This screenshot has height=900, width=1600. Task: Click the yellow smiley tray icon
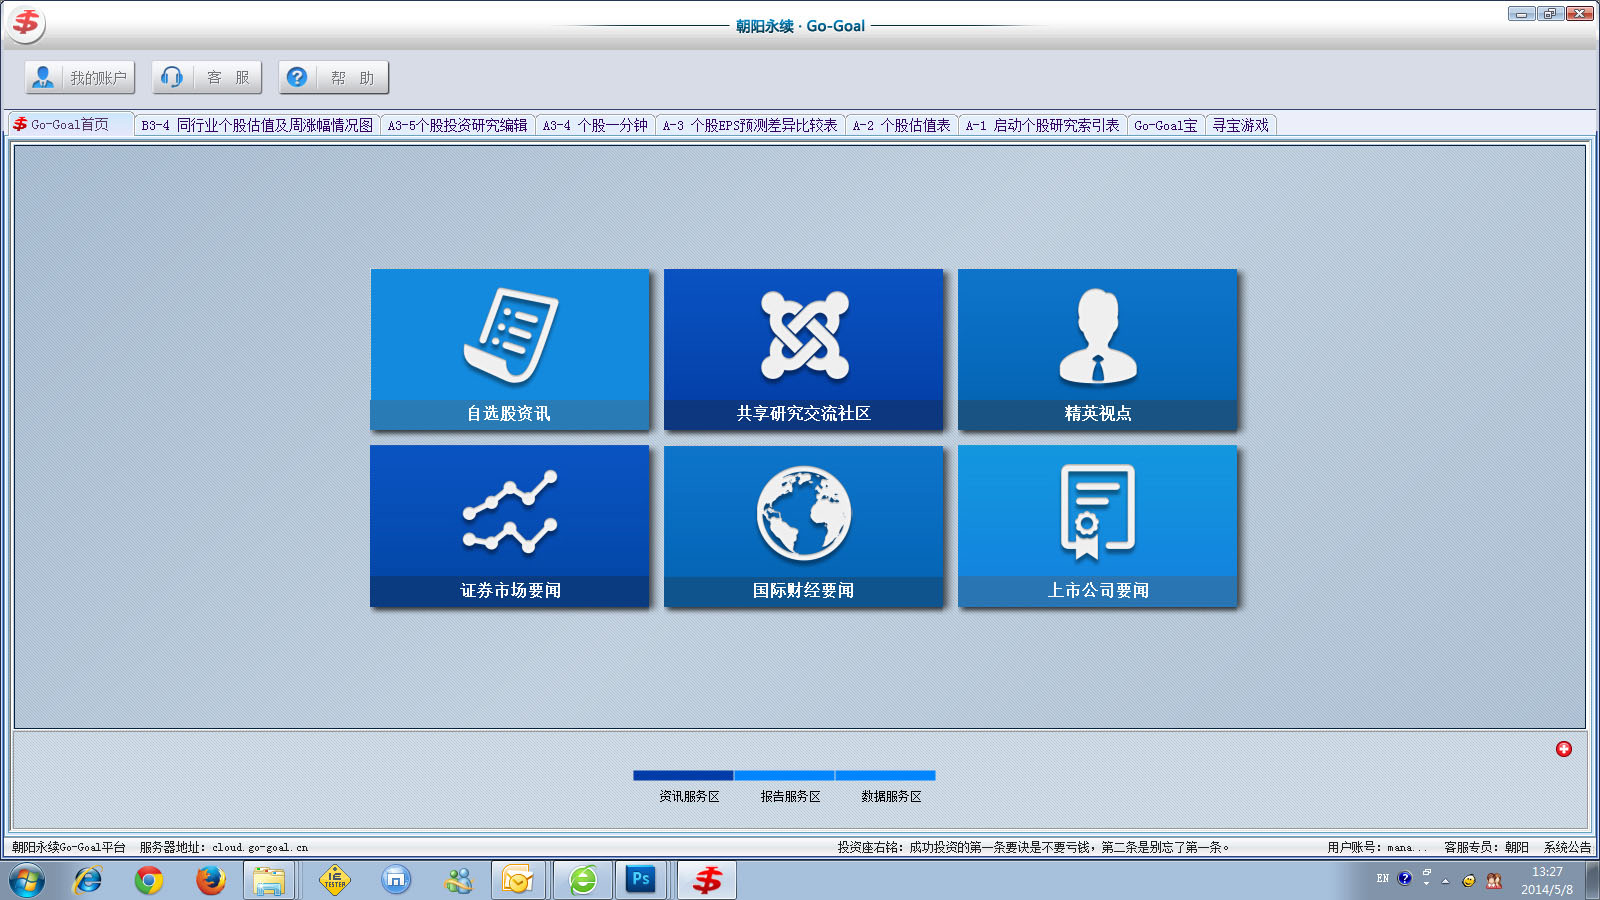1468,881
